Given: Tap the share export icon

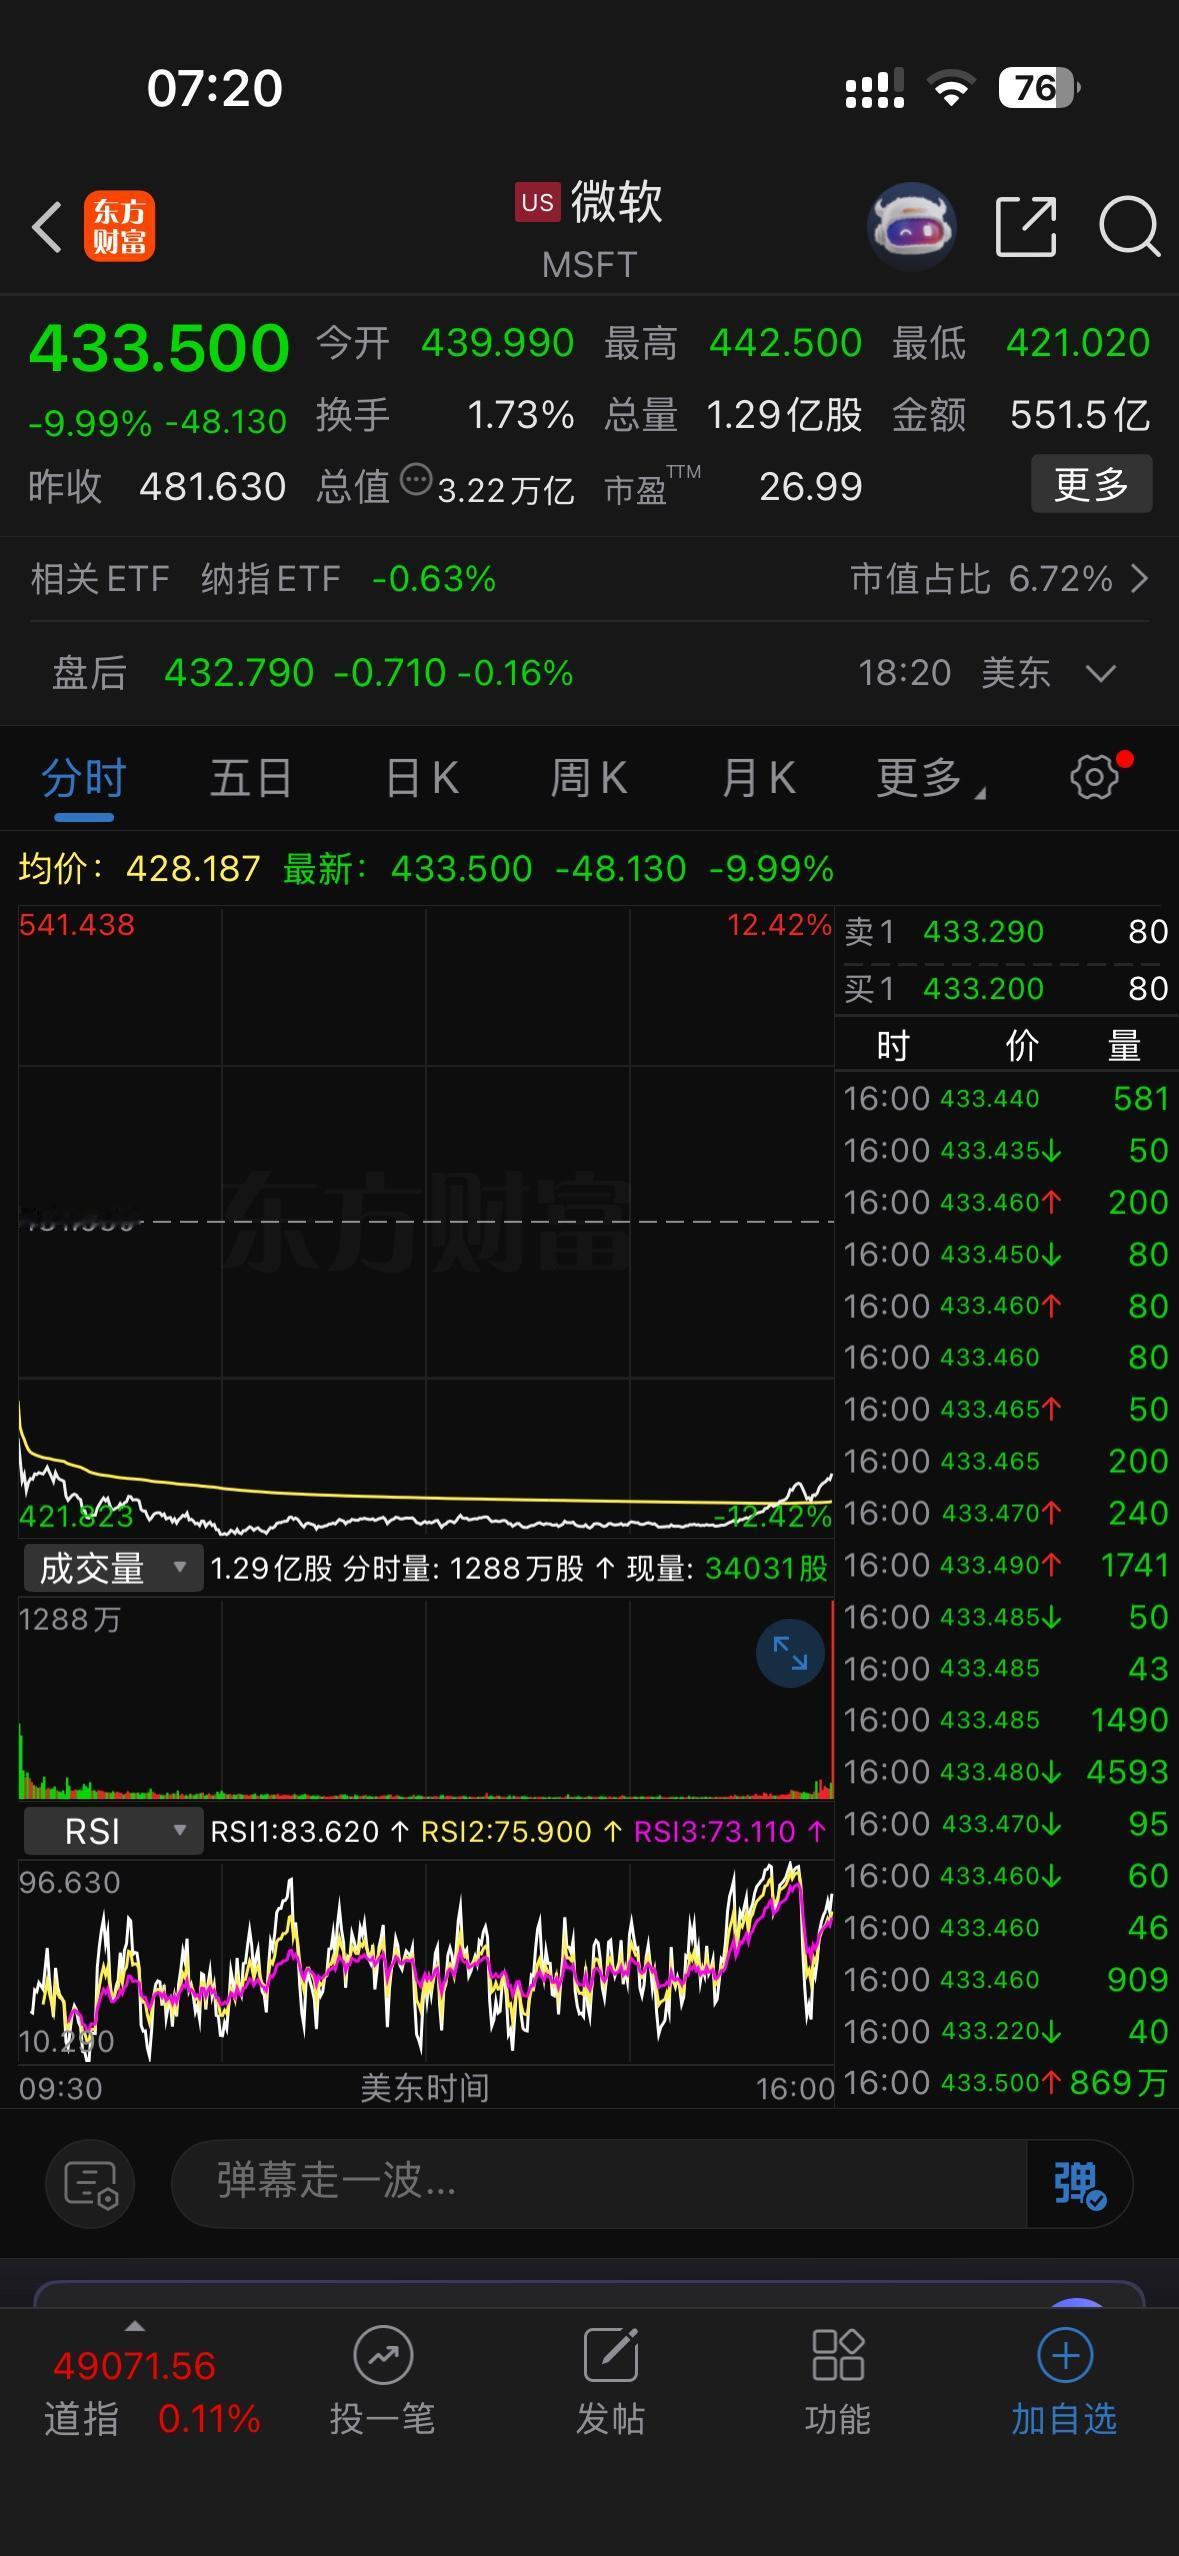Looking at the screenshot, I should coord(1026,227).
